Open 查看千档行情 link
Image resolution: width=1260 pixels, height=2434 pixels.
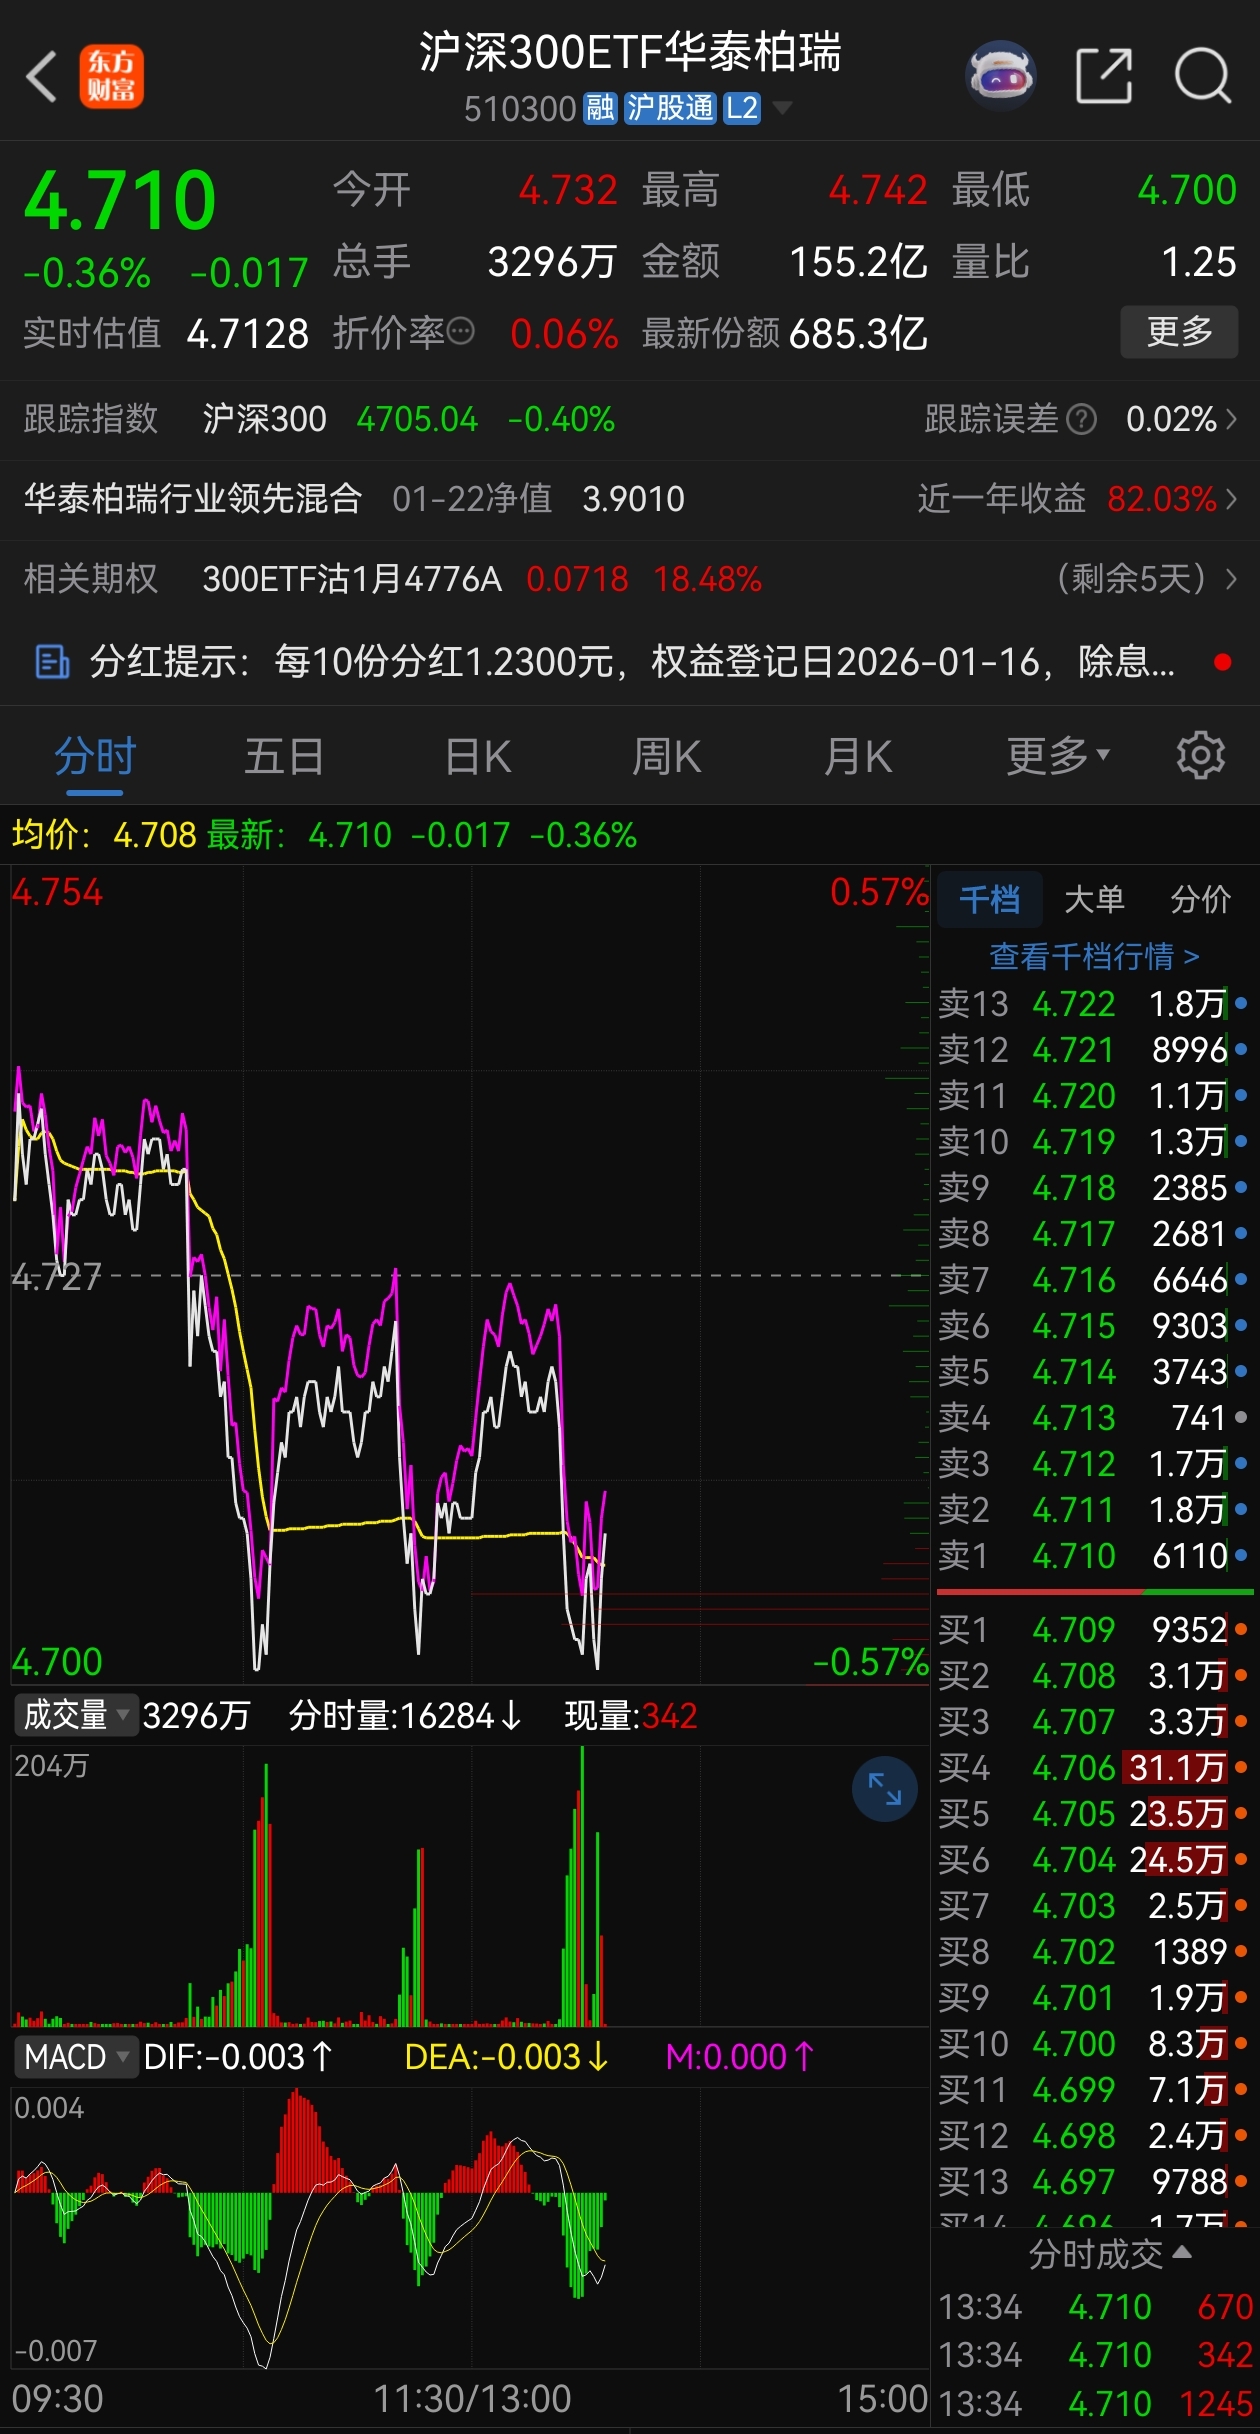1094,957
